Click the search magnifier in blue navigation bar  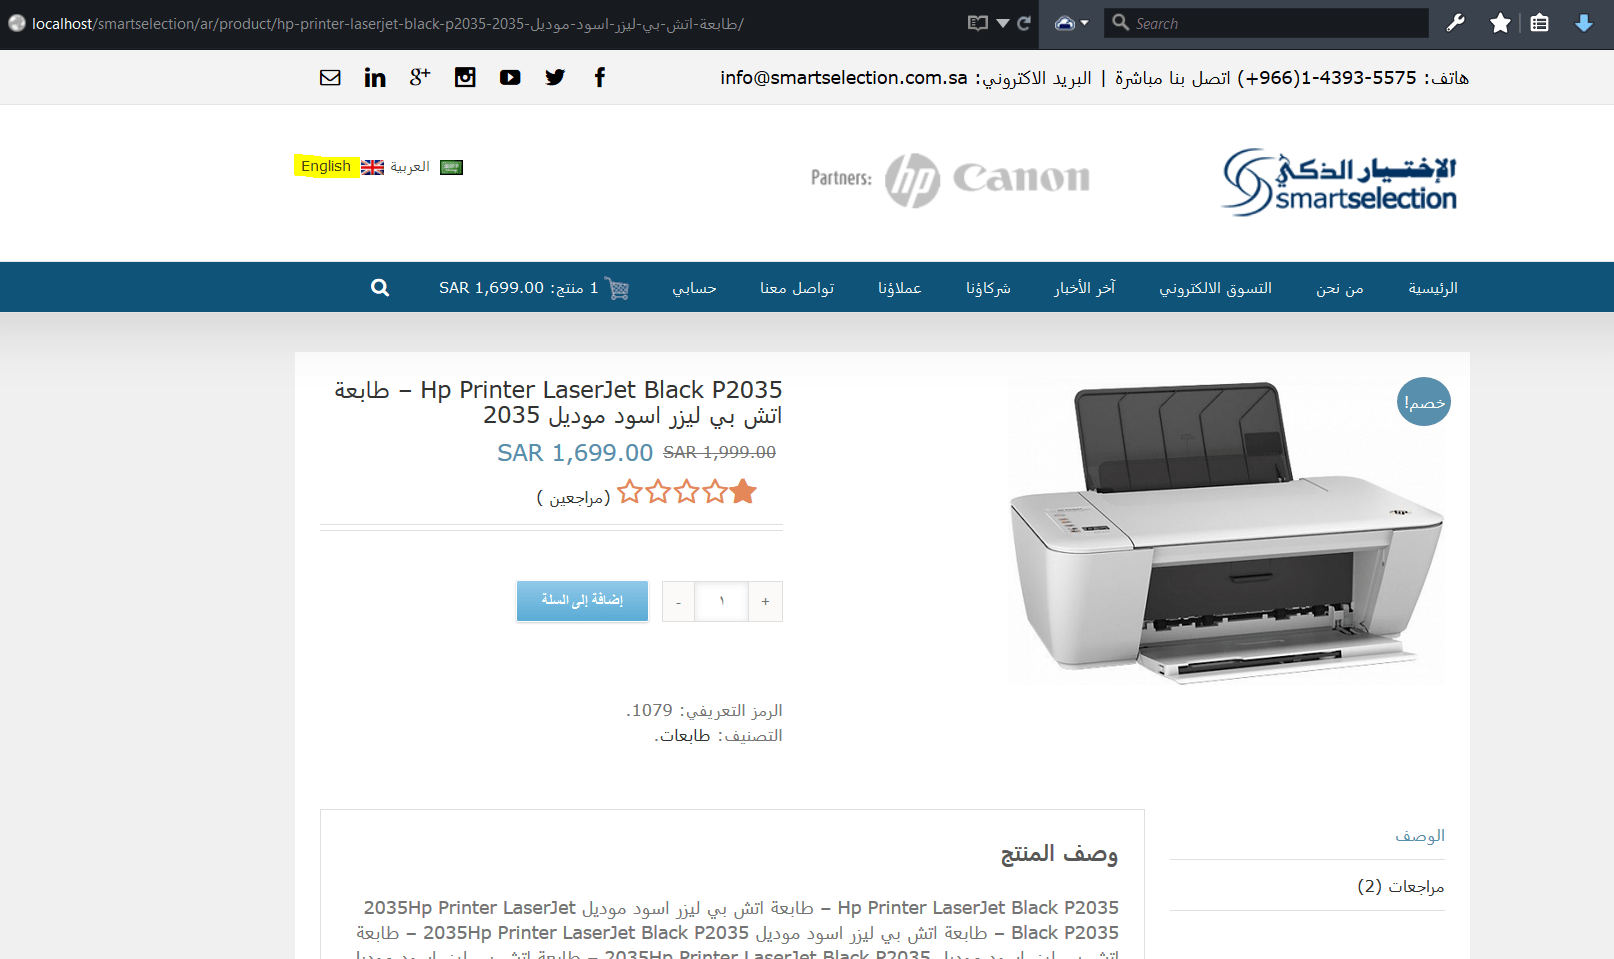(x=380, y=288)
